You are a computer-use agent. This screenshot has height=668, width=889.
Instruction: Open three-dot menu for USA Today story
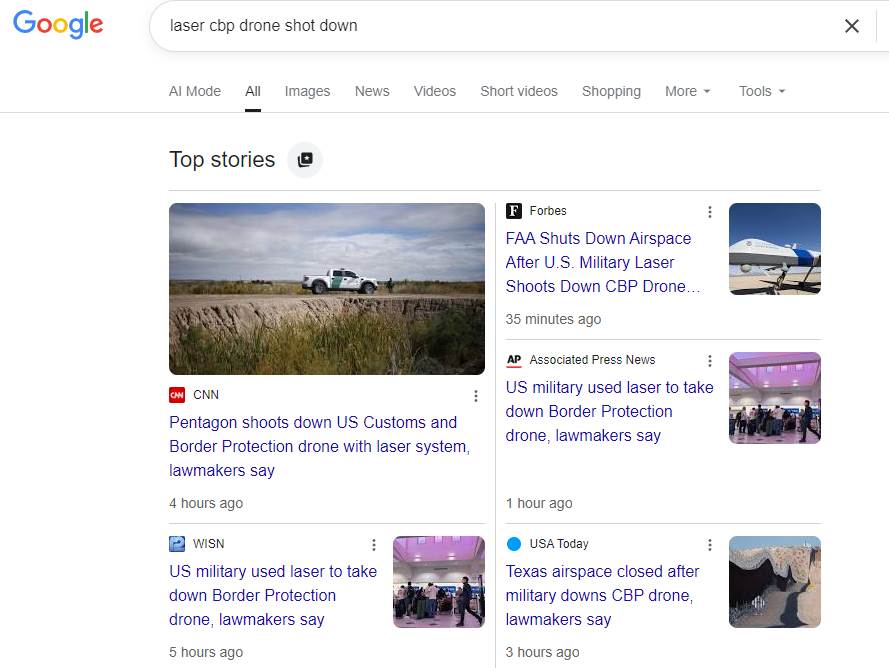coord(710,545)
